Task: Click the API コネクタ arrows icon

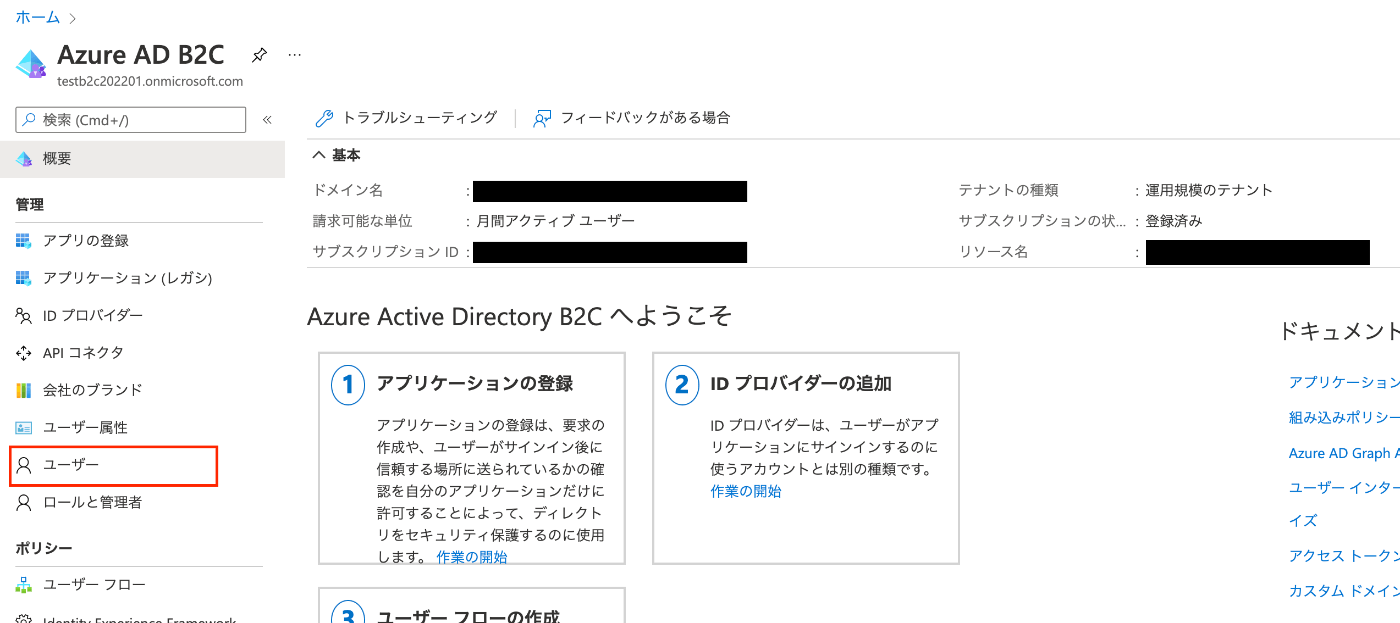Action: [x=24, y=353]
